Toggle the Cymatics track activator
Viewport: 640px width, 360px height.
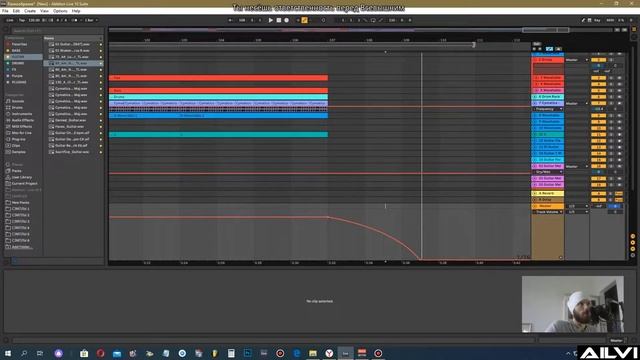pyautogui.click(x=598, y=103)
